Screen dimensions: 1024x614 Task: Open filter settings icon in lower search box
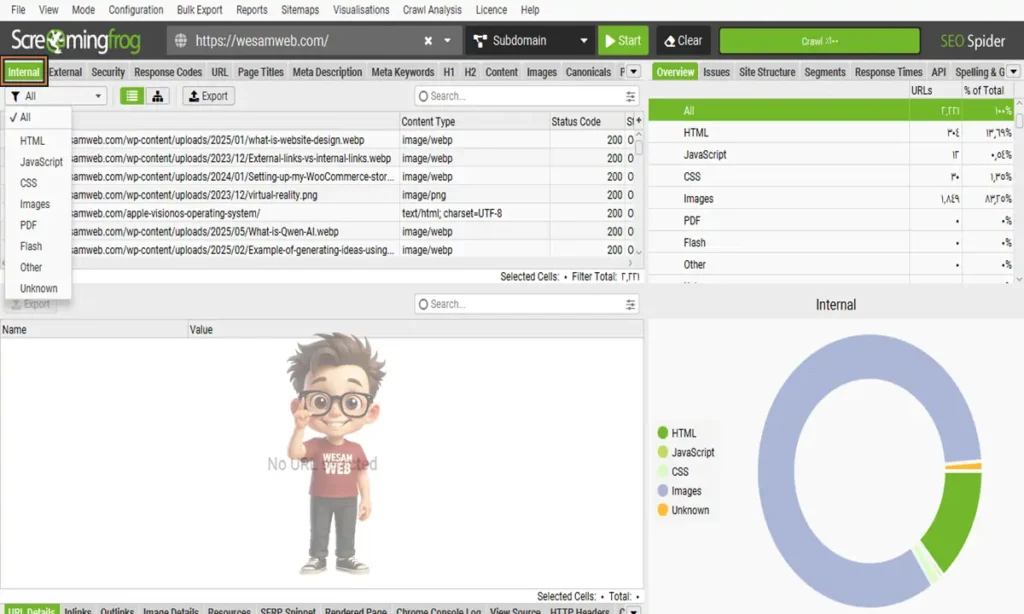pyautogui.click(x=631, y=304)
